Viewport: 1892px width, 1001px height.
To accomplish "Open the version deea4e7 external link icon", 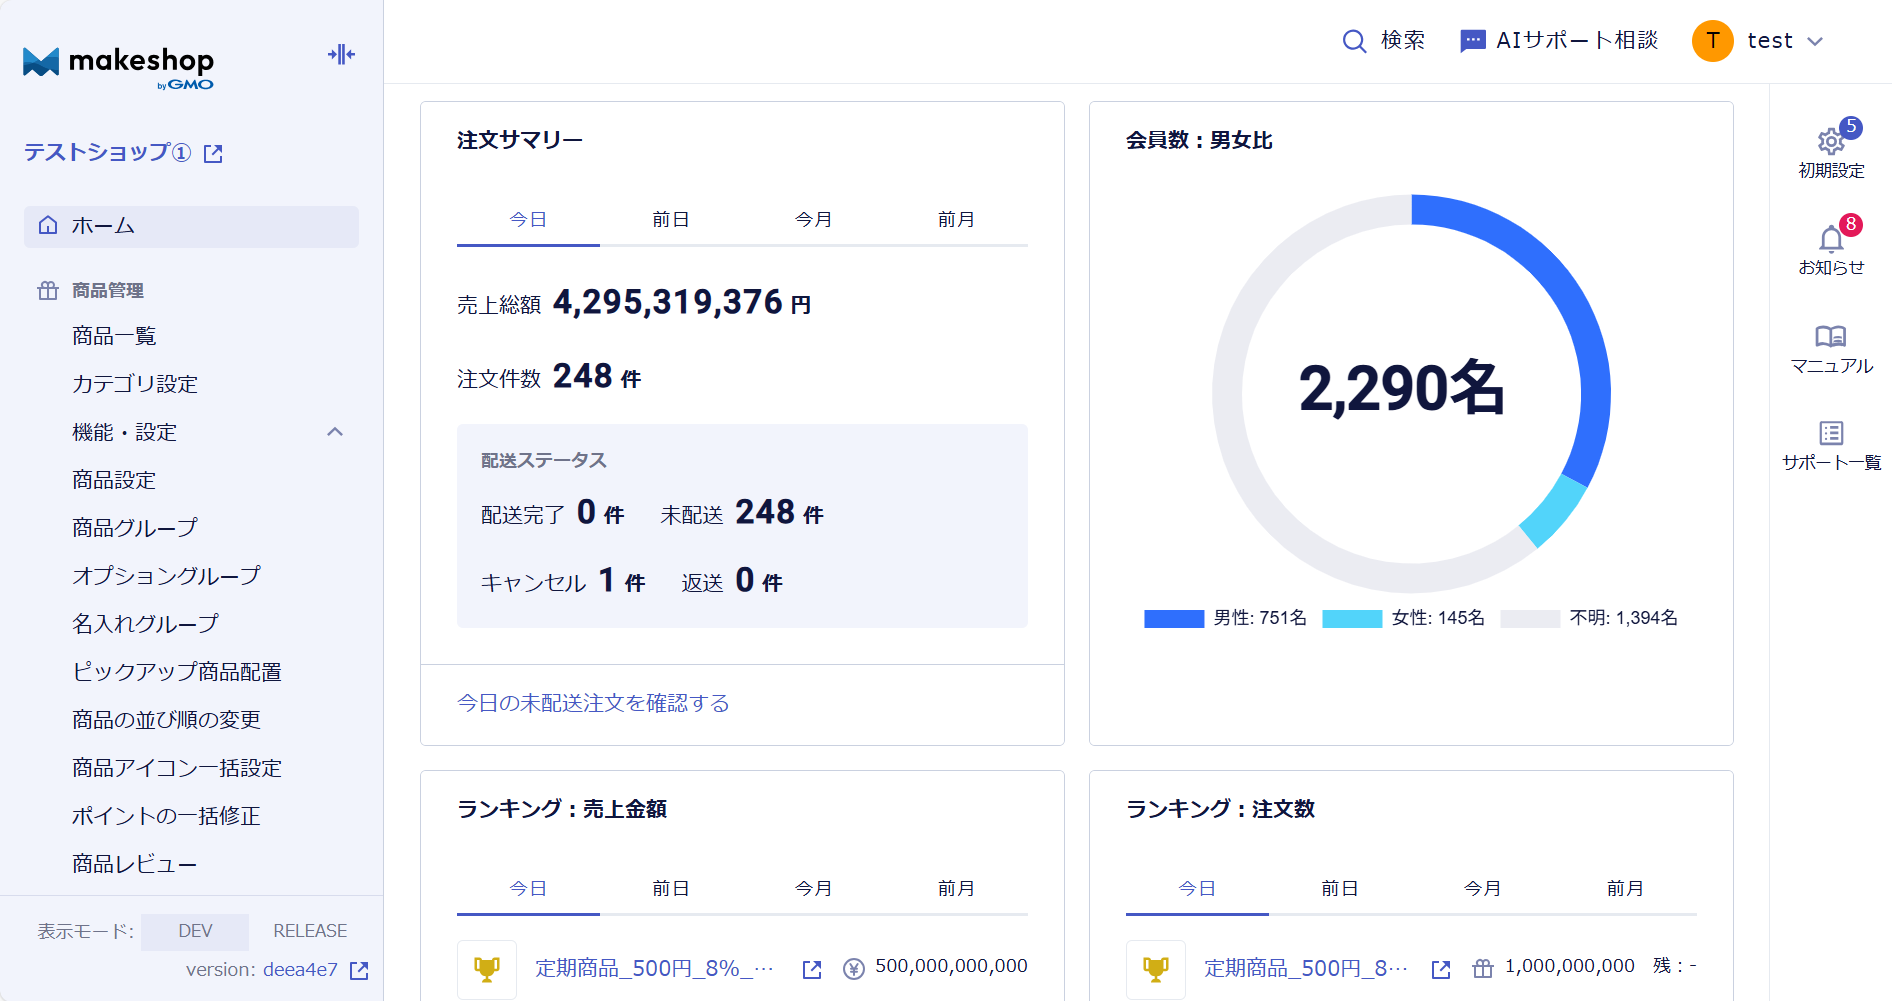I will tap(359, 970).
